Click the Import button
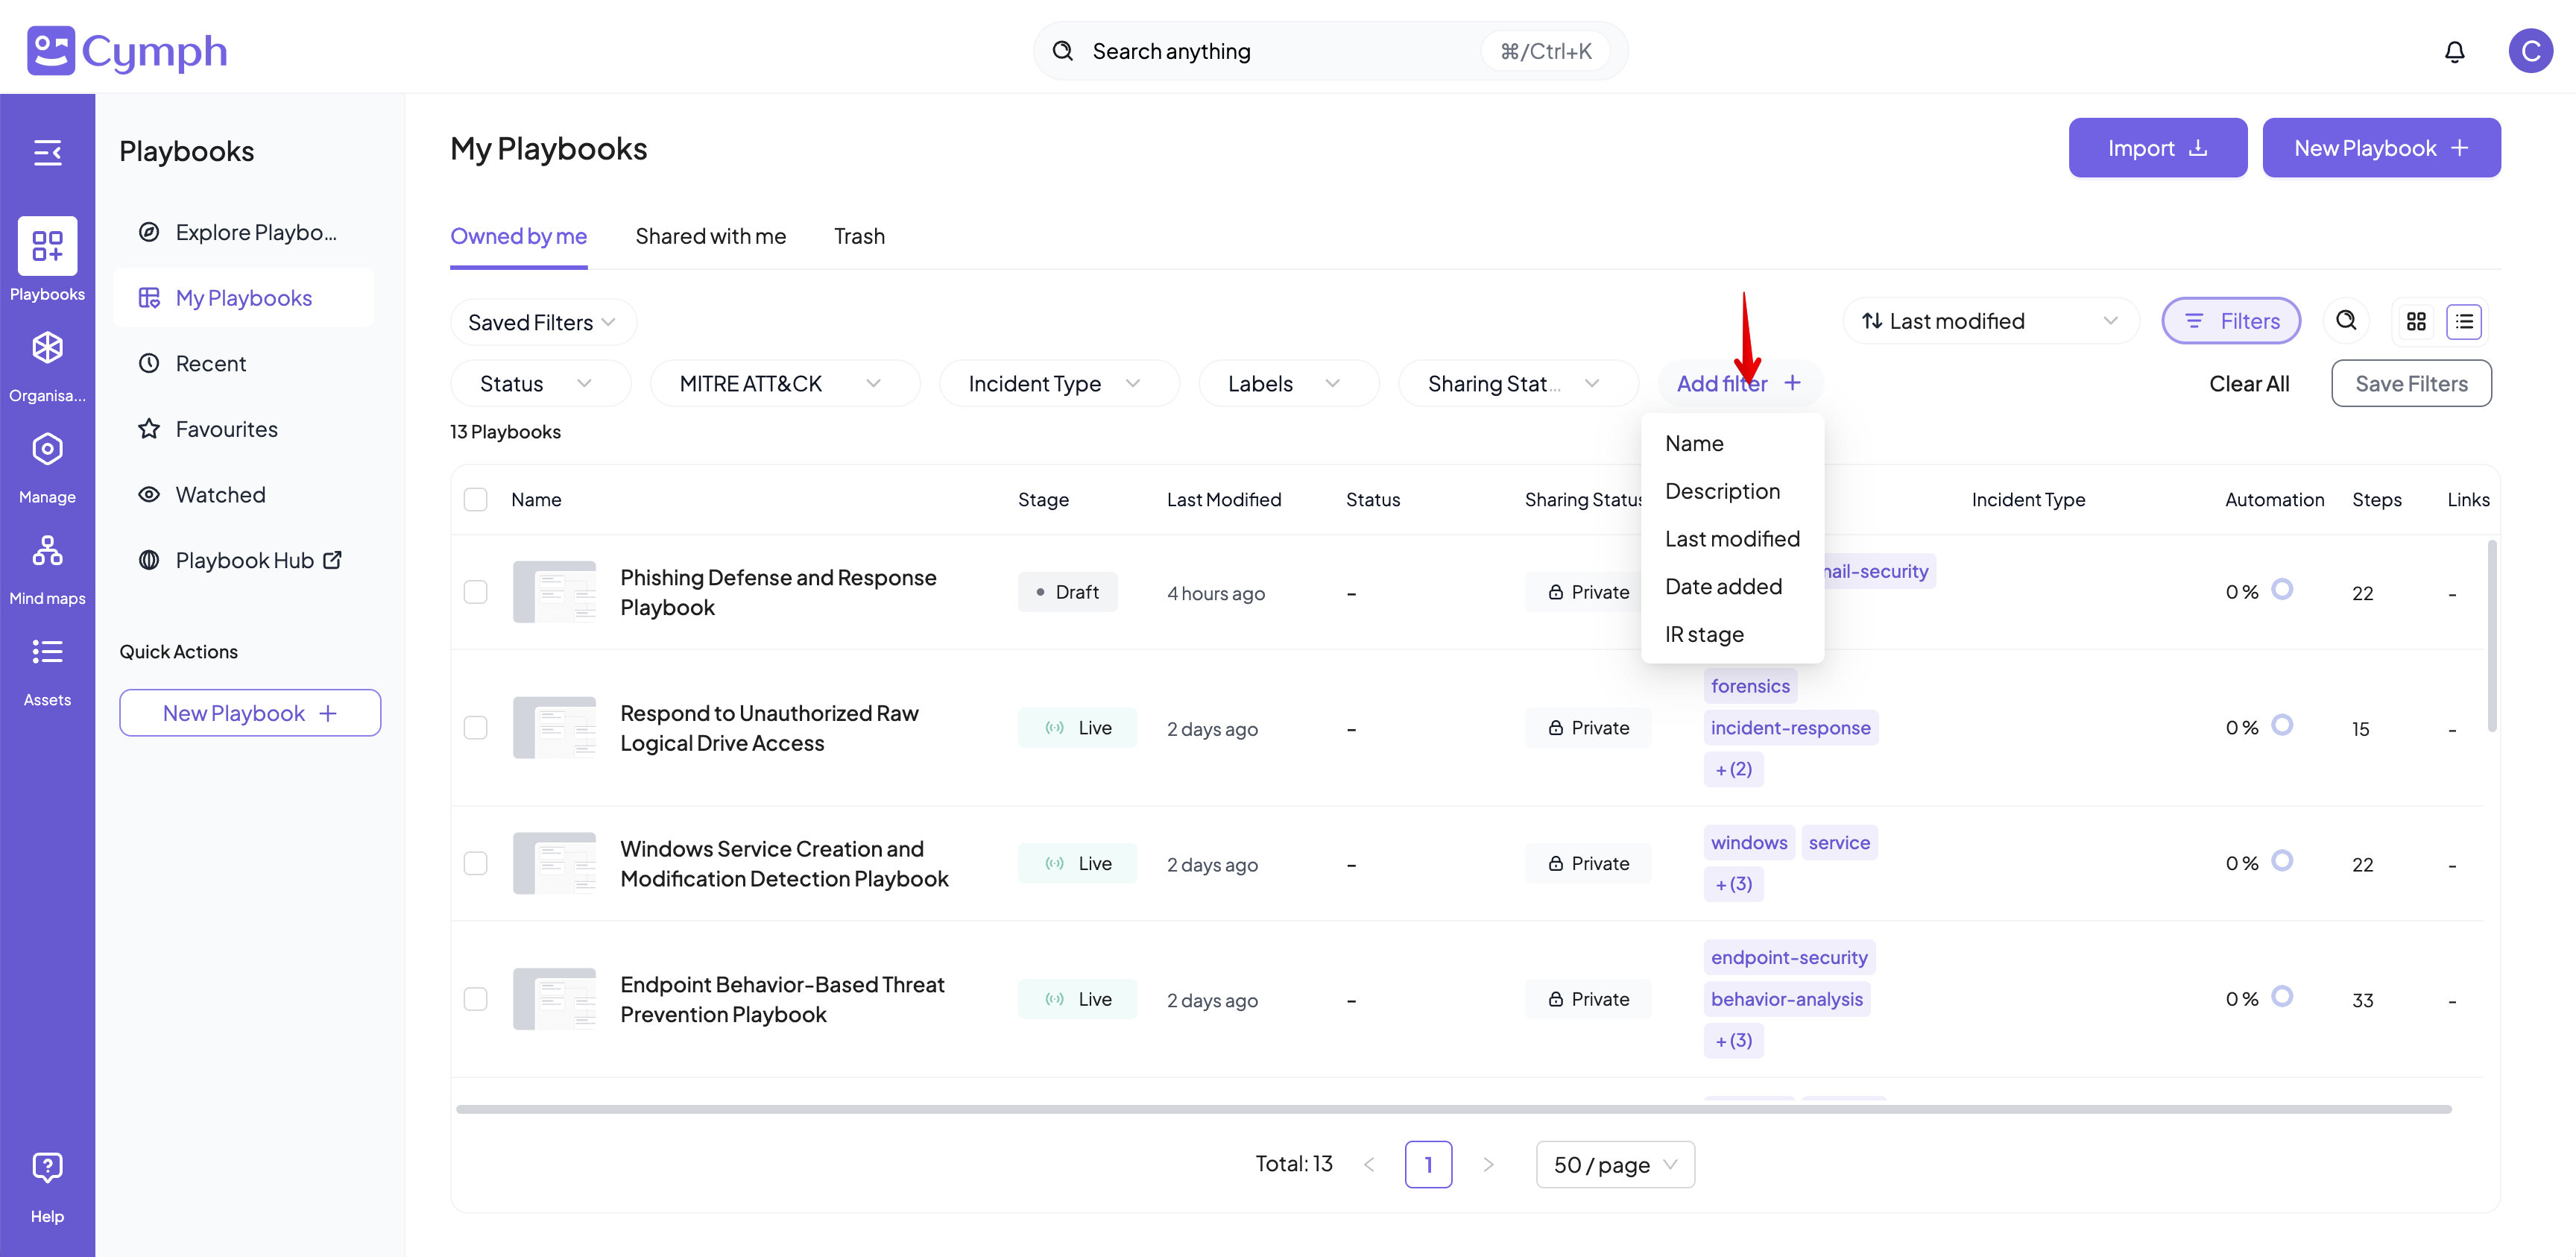Viewport: 2576px width, 1257px height. tap(2156, 148)
